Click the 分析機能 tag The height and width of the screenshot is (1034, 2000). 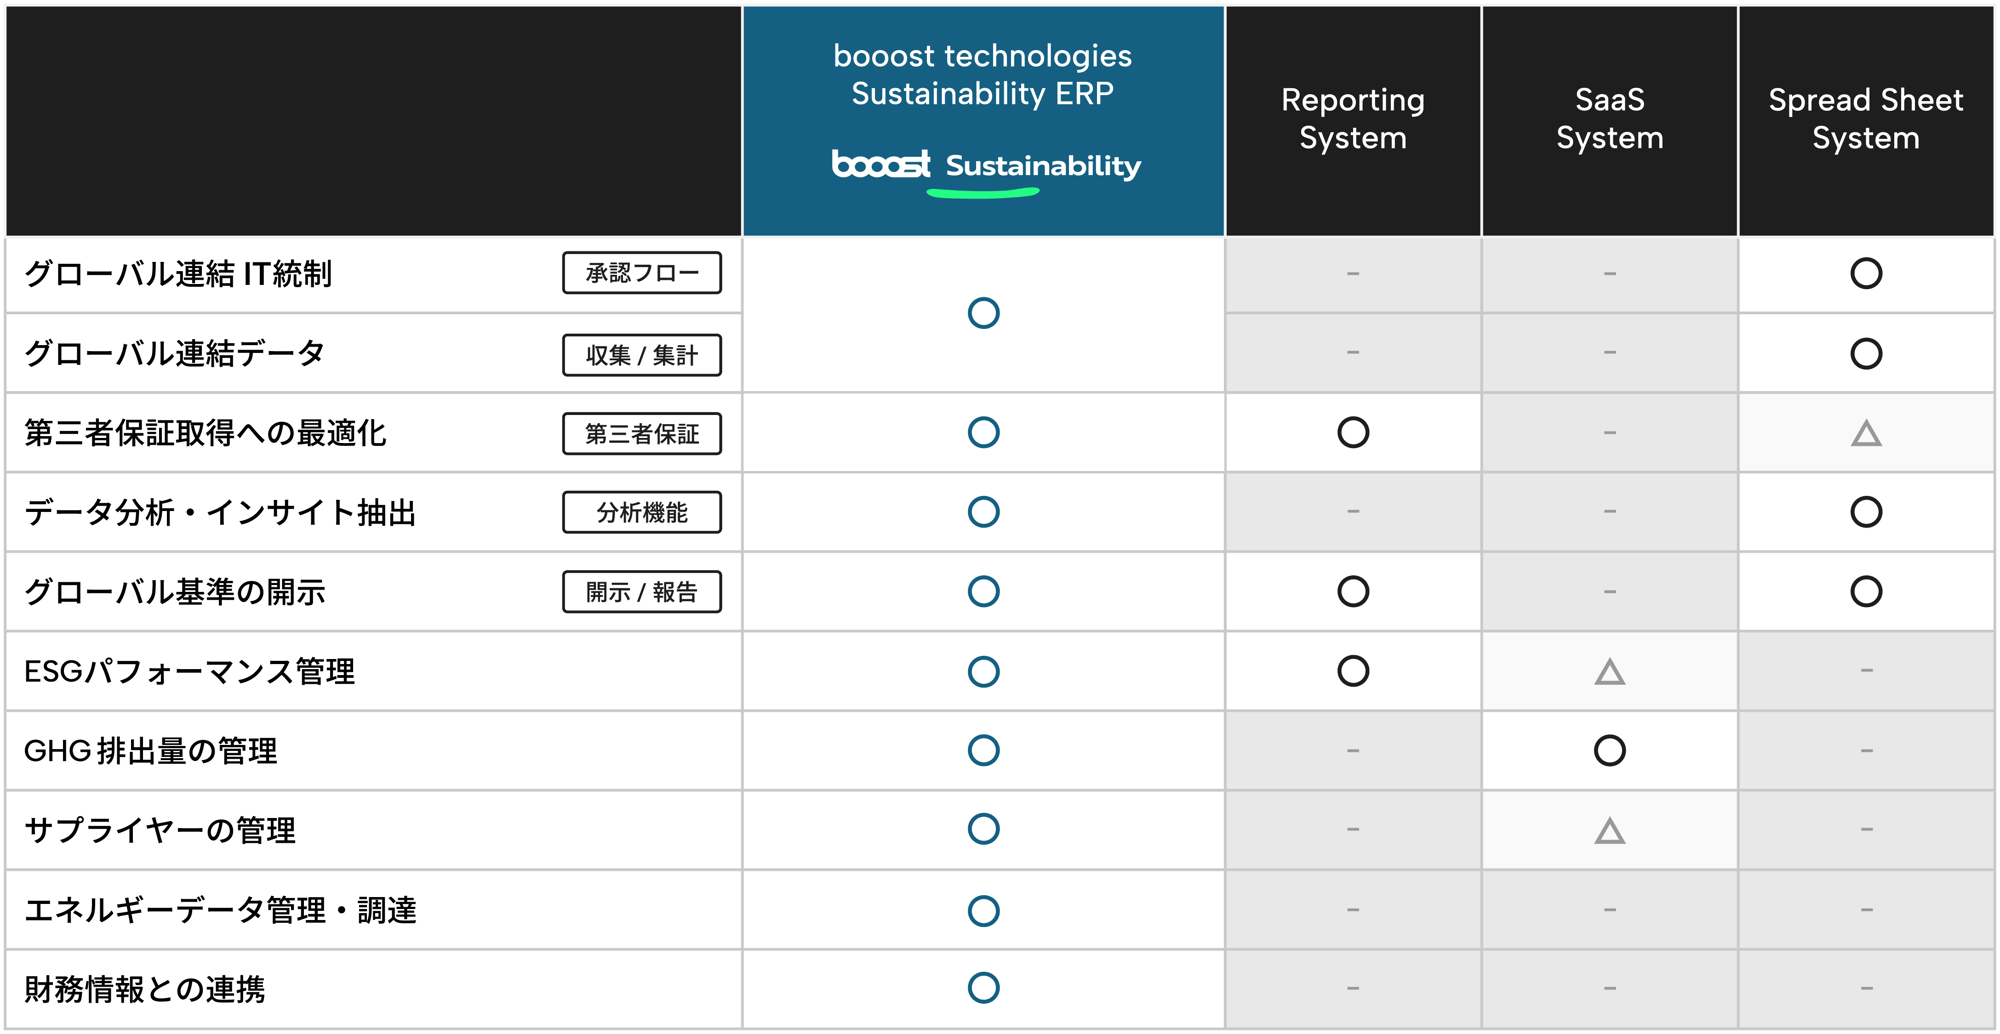coord(642,512)
